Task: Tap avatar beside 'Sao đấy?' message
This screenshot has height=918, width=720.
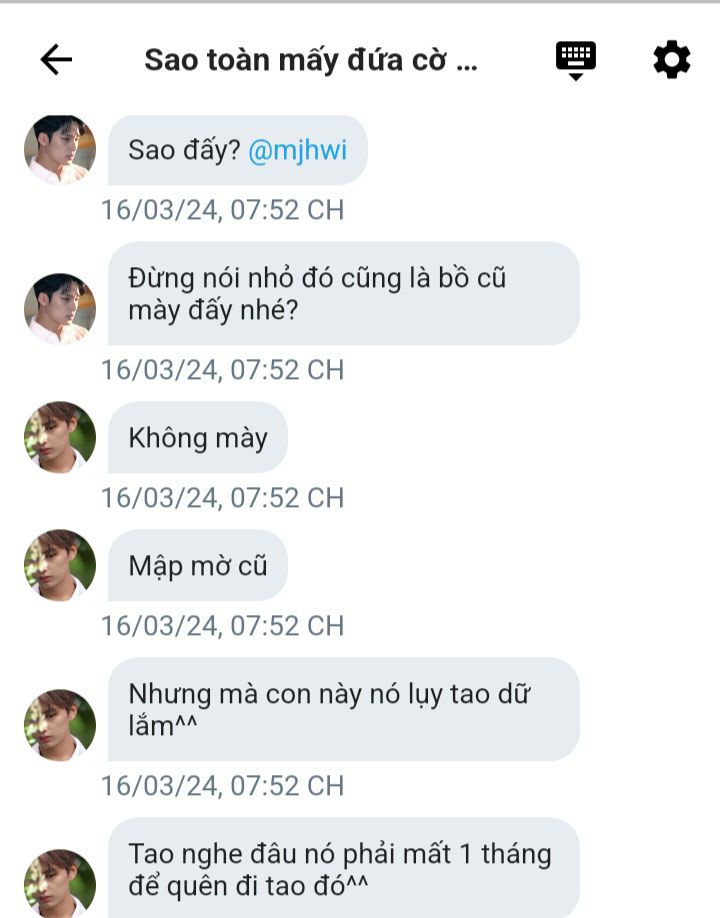Action: (x=60, y=150)
